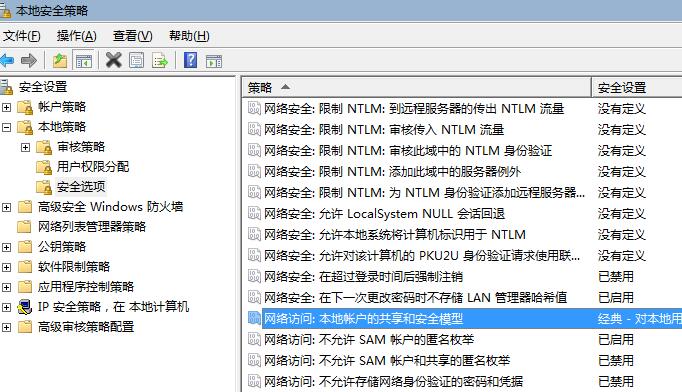Select policy 在超过登录时间后强制注销
This screenshot has height=392, width=682.
point(363,276)
